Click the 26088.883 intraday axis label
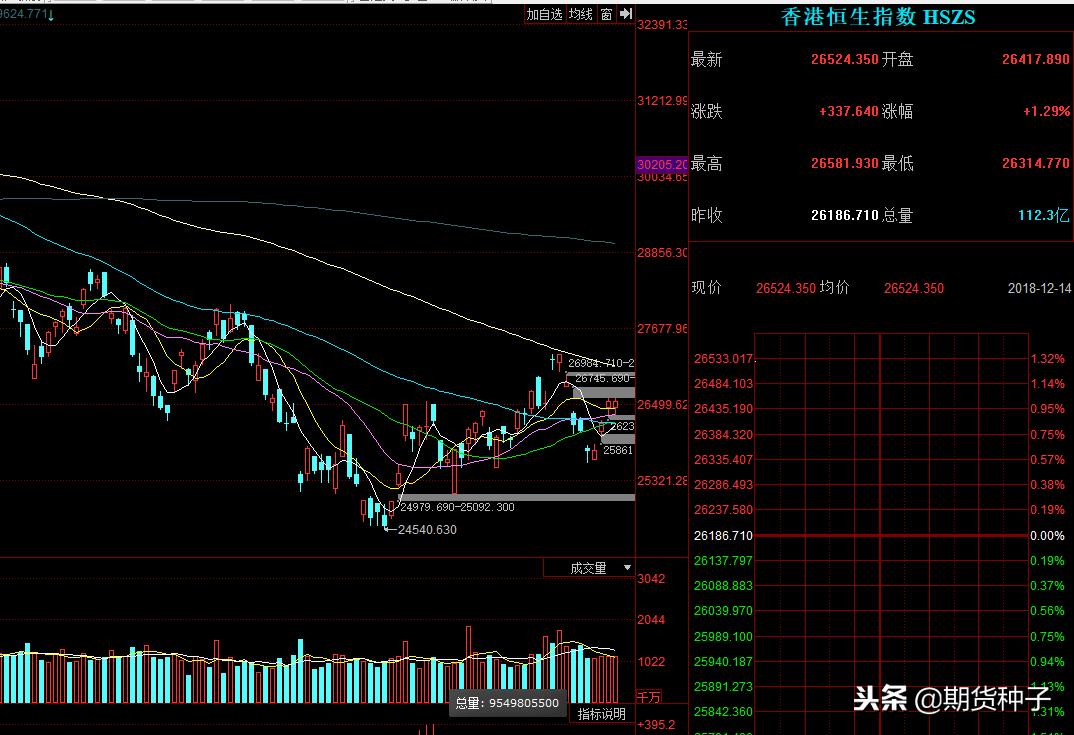 (x=723, y=586)
